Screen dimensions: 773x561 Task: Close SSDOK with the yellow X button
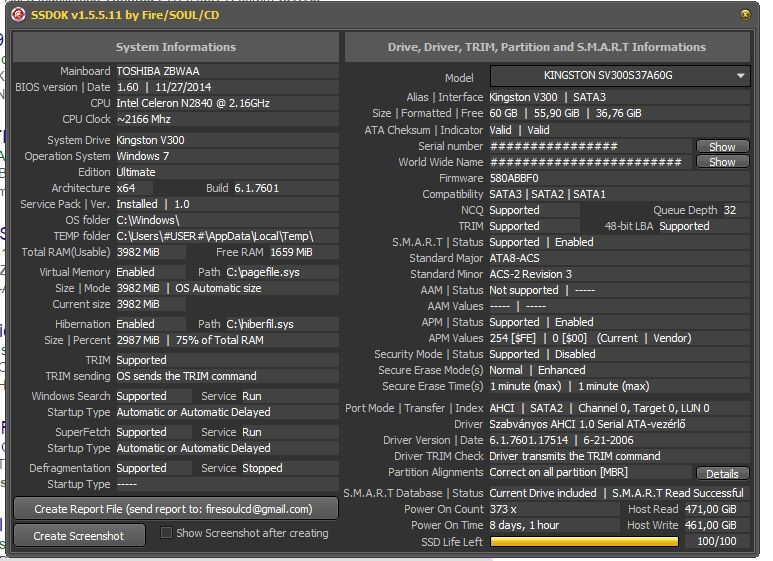tap(745, 15)
